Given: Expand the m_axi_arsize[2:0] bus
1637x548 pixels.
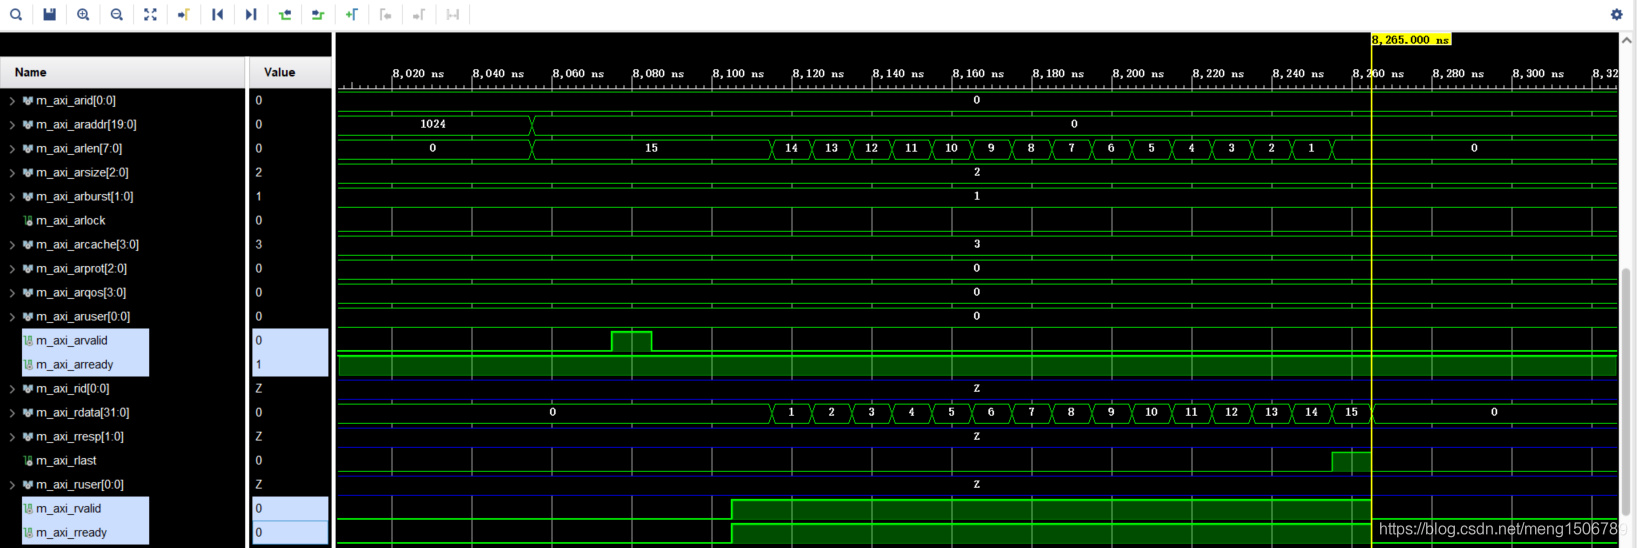Looking at the screenshot, I should pyautogui.click(x=12, y=173).
